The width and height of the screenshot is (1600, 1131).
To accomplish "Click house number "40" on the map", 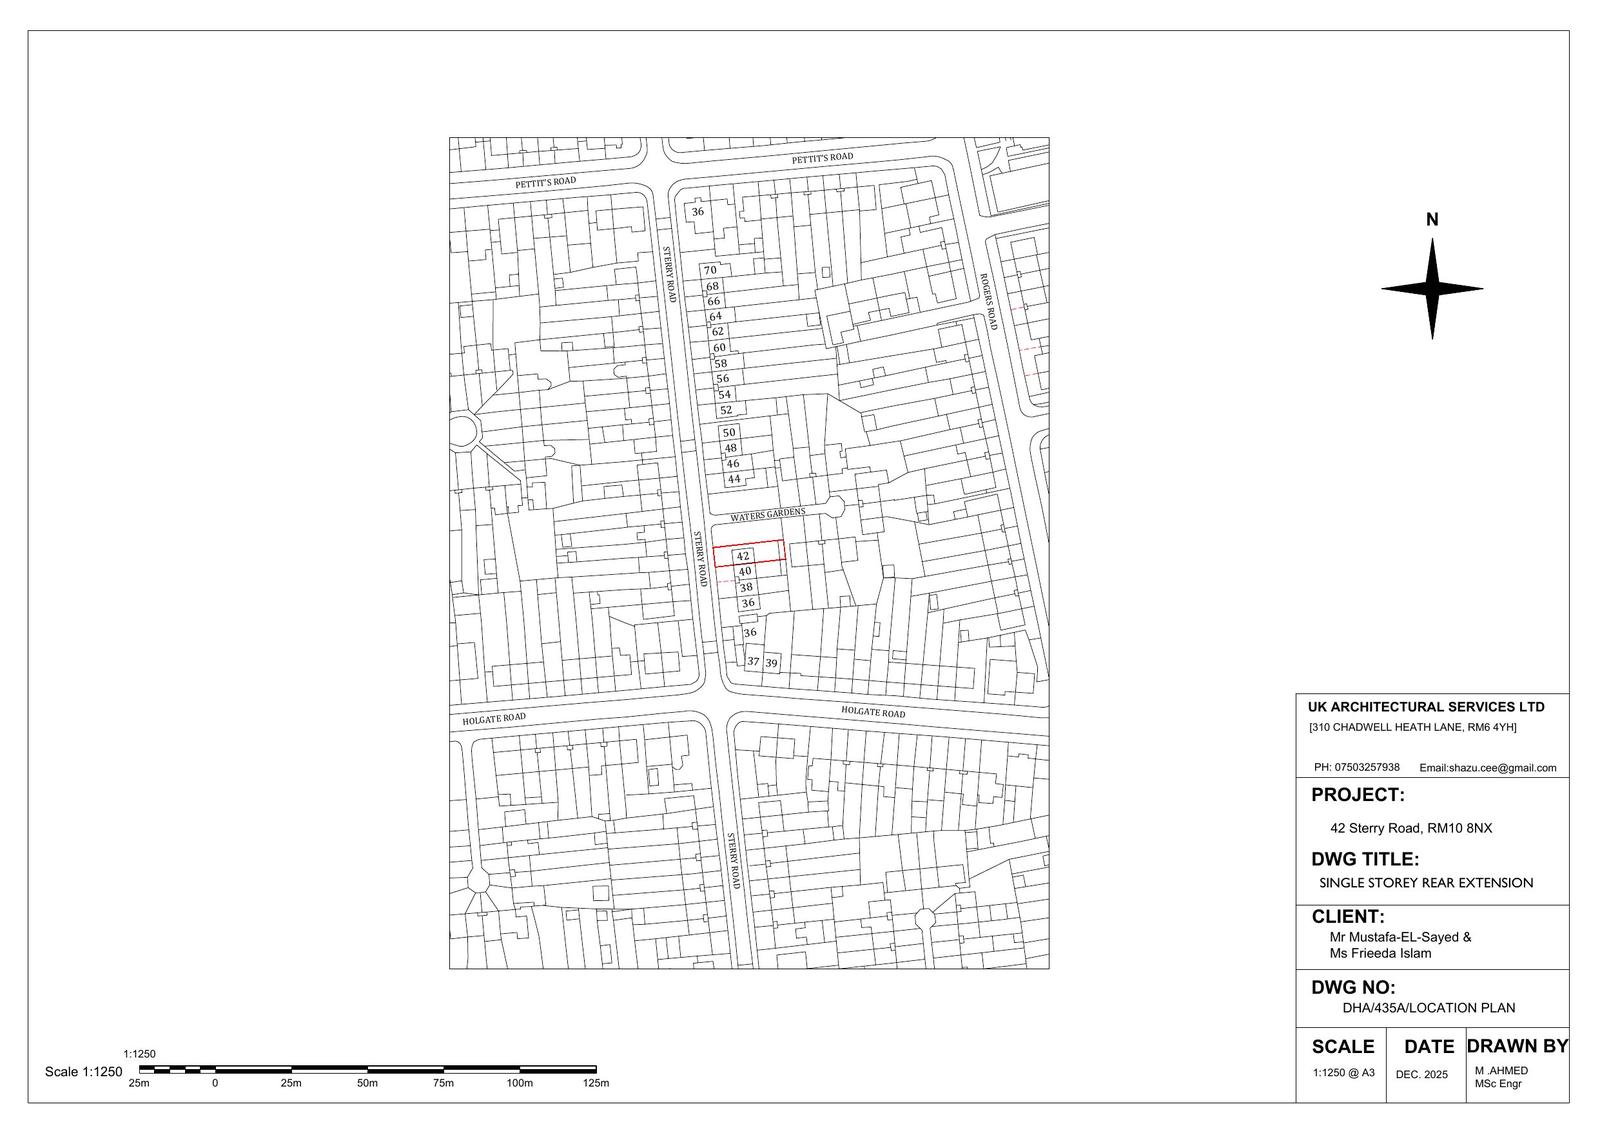I will tap(744, 572).
